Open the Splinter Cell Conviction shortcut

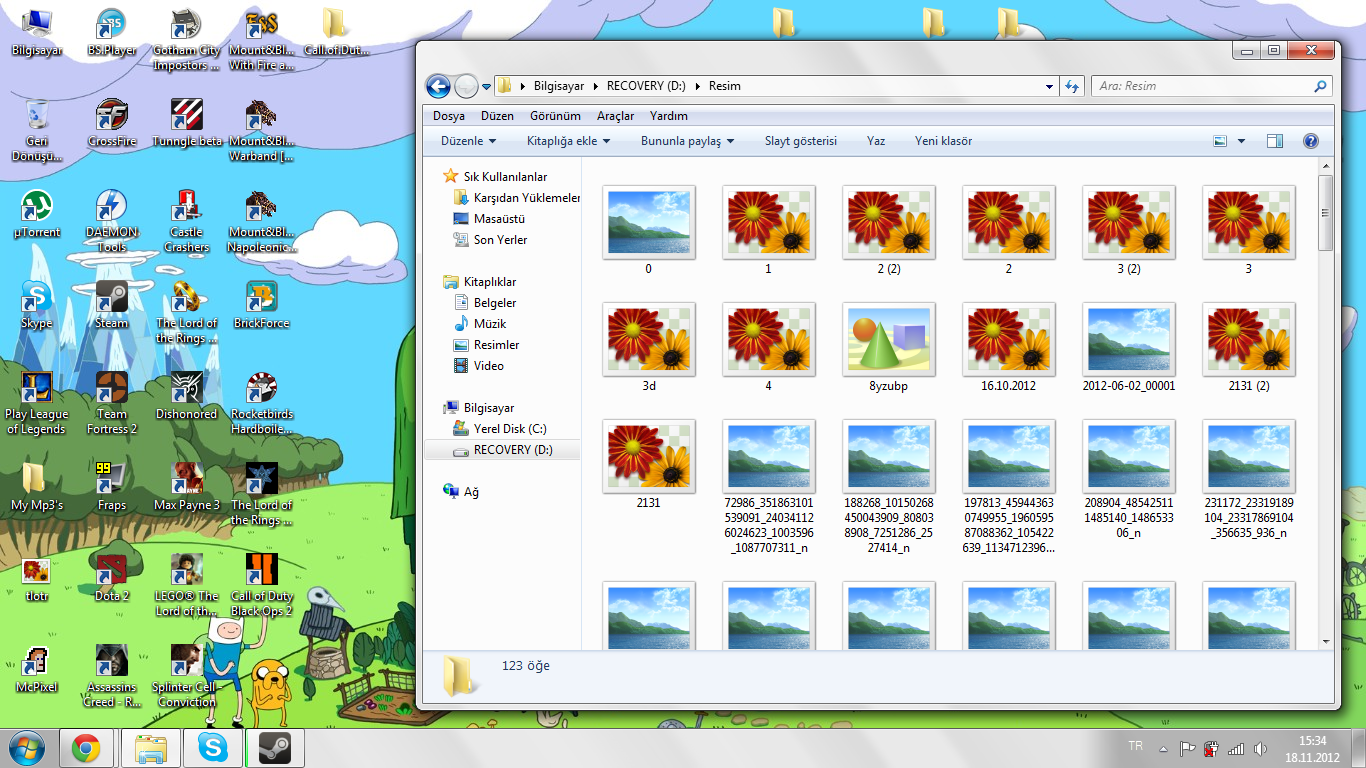tap(187, 677)
